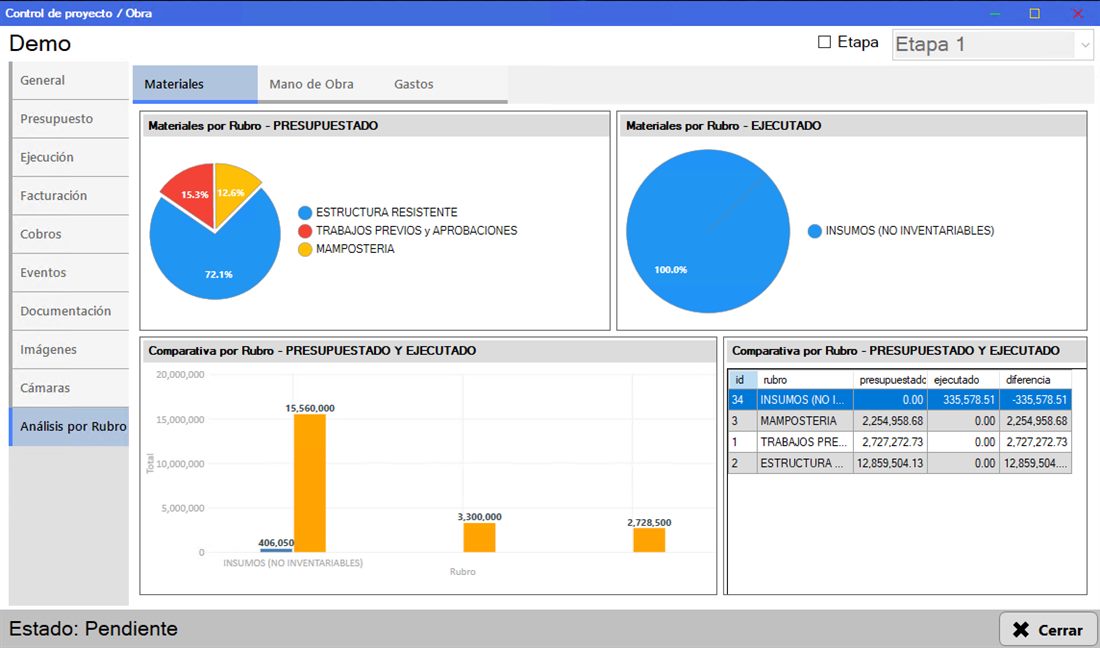Enable the Etapa checkbox

pos(824,42)
